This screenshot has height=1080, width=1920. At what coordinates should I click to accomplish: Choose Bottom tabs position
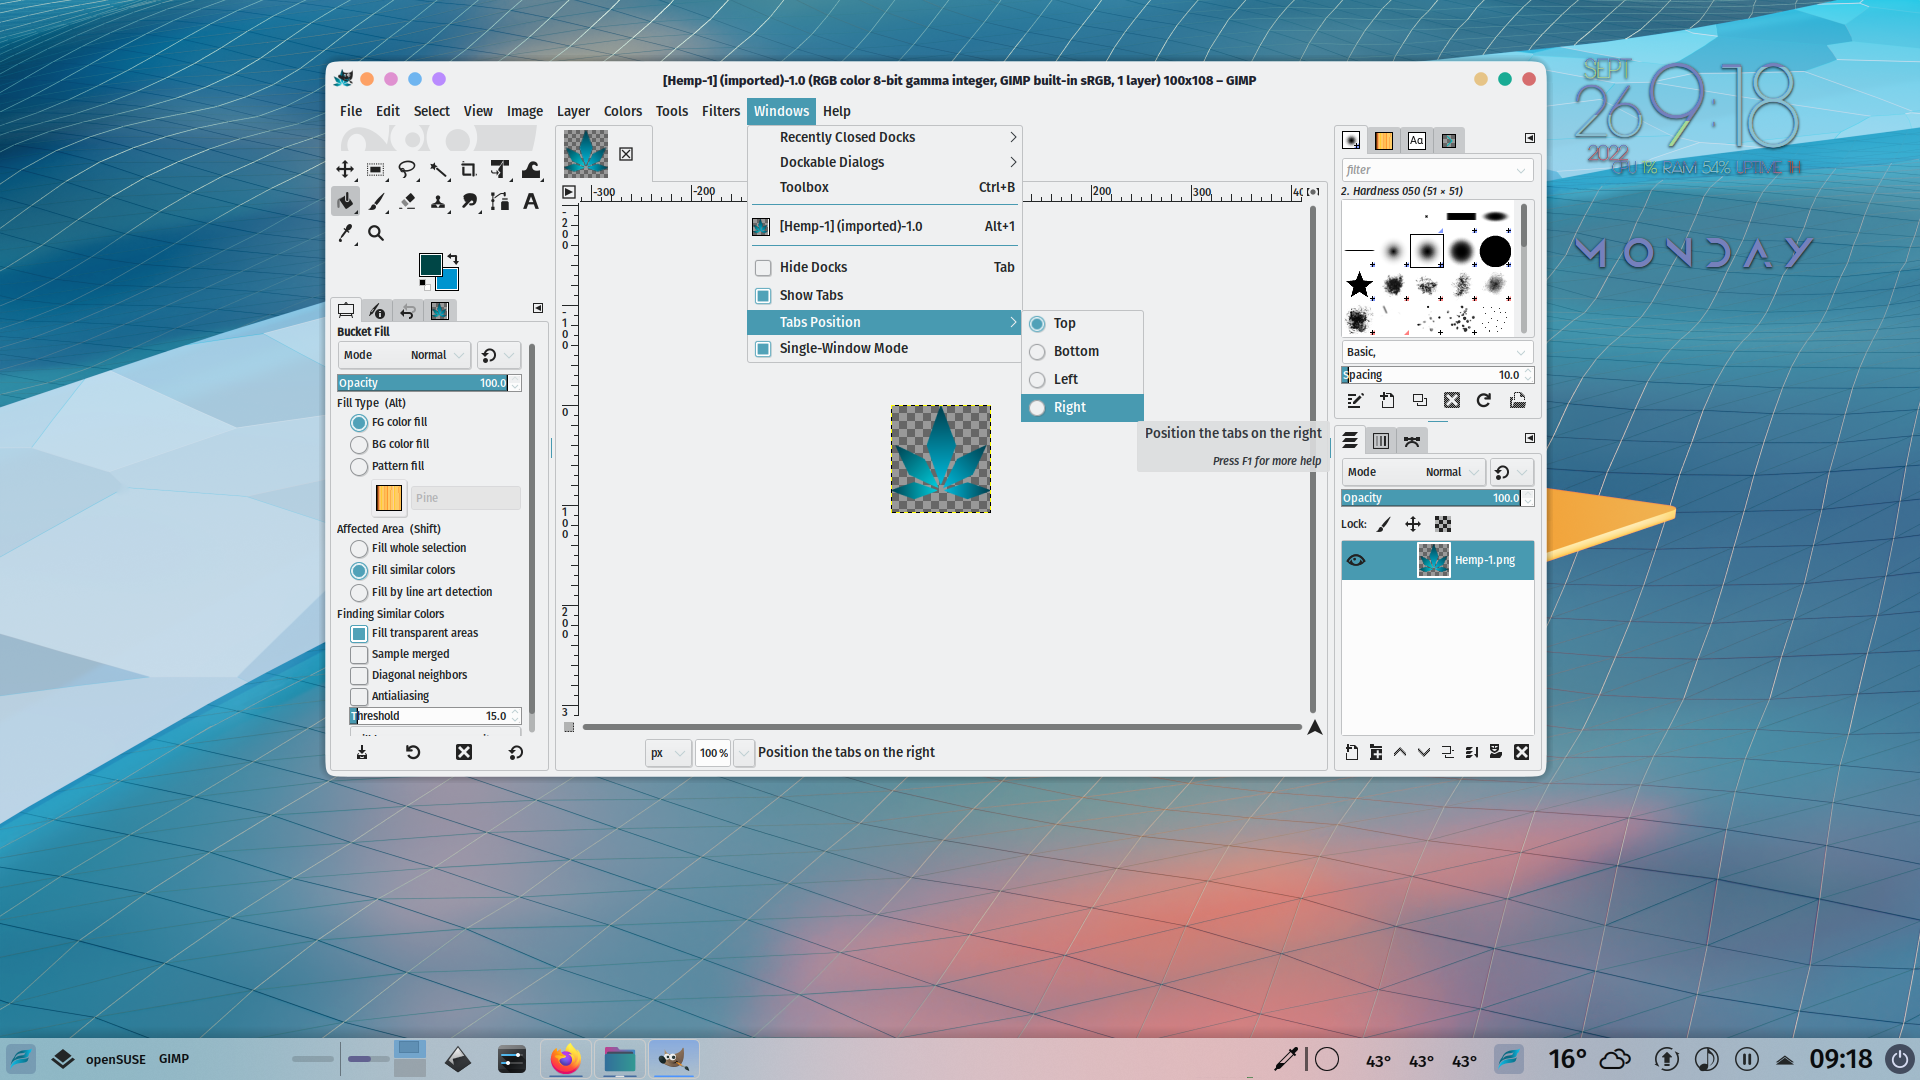[x=1082, y=352]
